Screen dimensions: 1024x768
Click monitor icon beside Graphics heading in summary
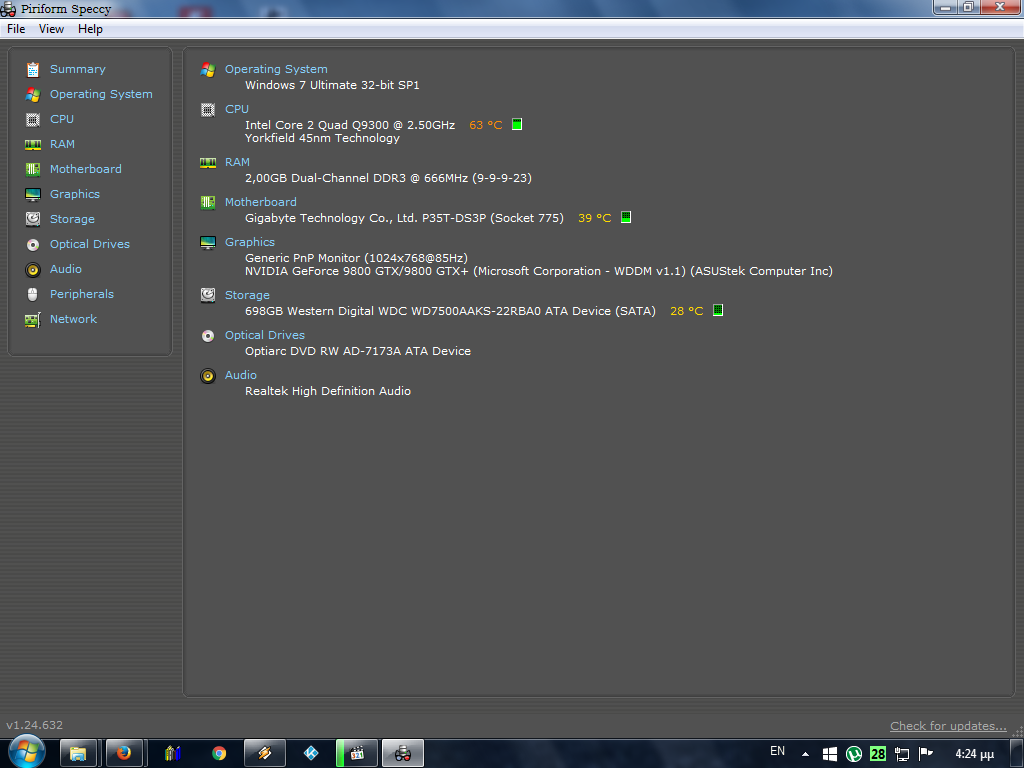[208, 243]
